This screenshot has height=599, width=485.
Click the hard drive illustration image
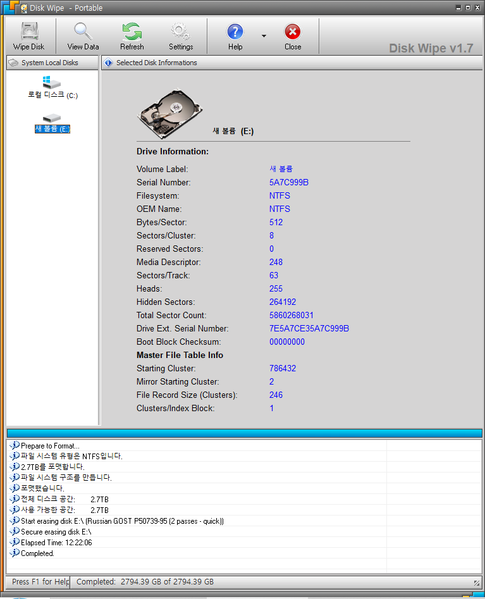click(x=170, y=113)
